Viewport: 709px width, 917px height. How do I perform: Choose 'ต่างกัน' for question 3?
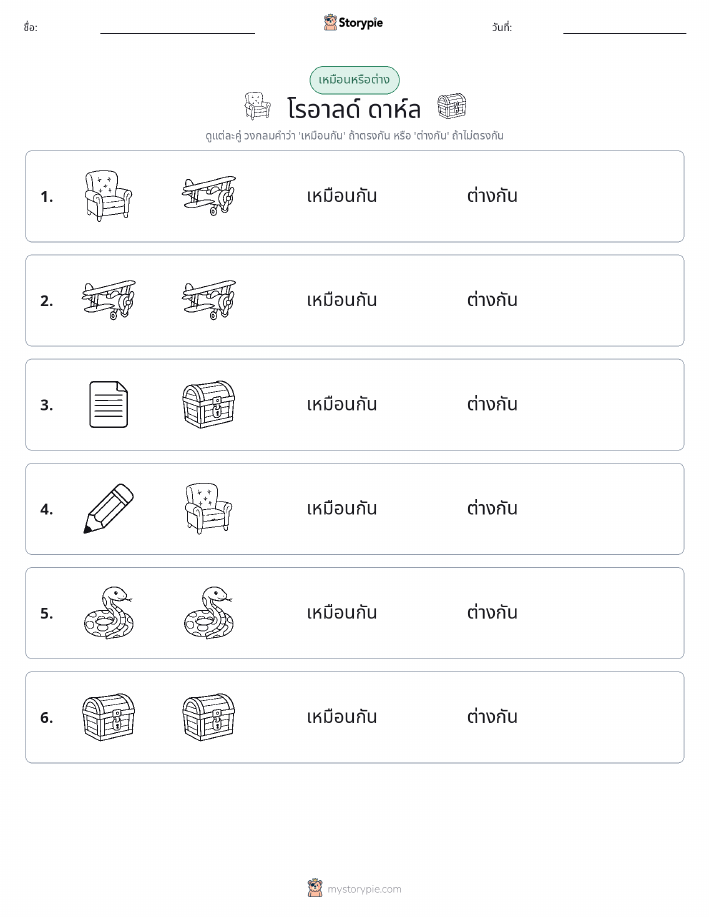492,405
